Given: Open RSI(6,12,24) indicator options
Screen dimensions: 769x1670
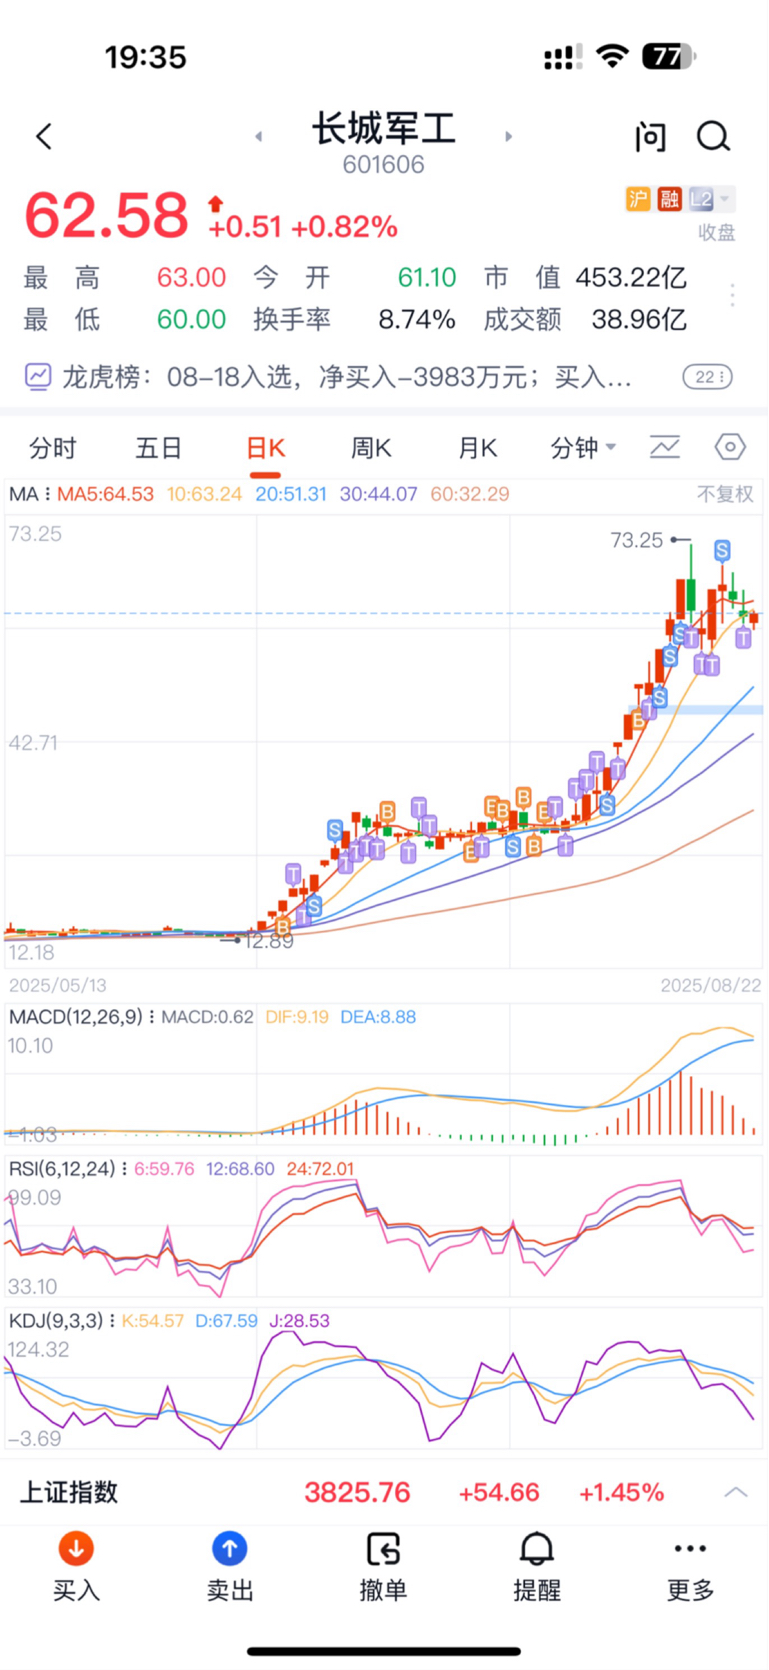Looking at the screenshot, I should (68, 1169).
